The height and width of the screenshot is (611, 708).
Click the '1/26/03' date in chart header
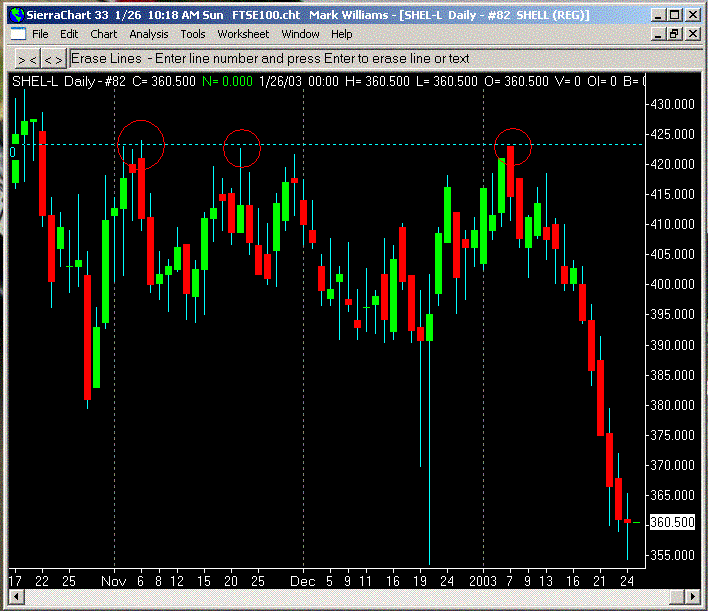280,82
